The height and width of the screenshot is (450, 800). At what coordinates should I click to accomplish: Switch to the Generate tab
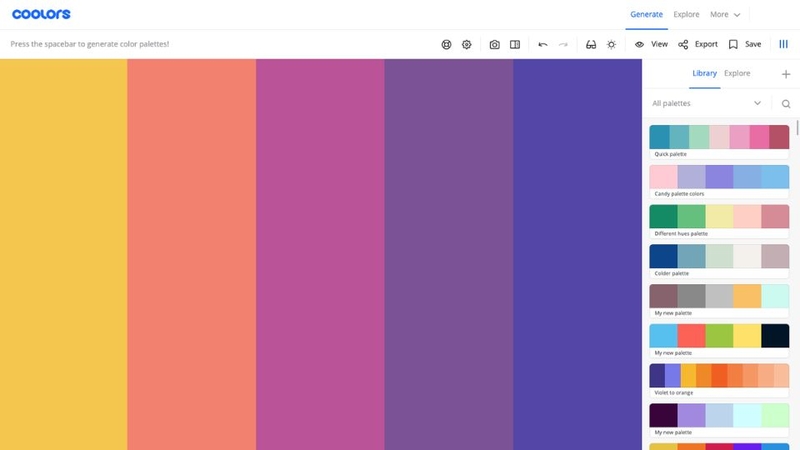pyautogui.click(x=646, y=14)
